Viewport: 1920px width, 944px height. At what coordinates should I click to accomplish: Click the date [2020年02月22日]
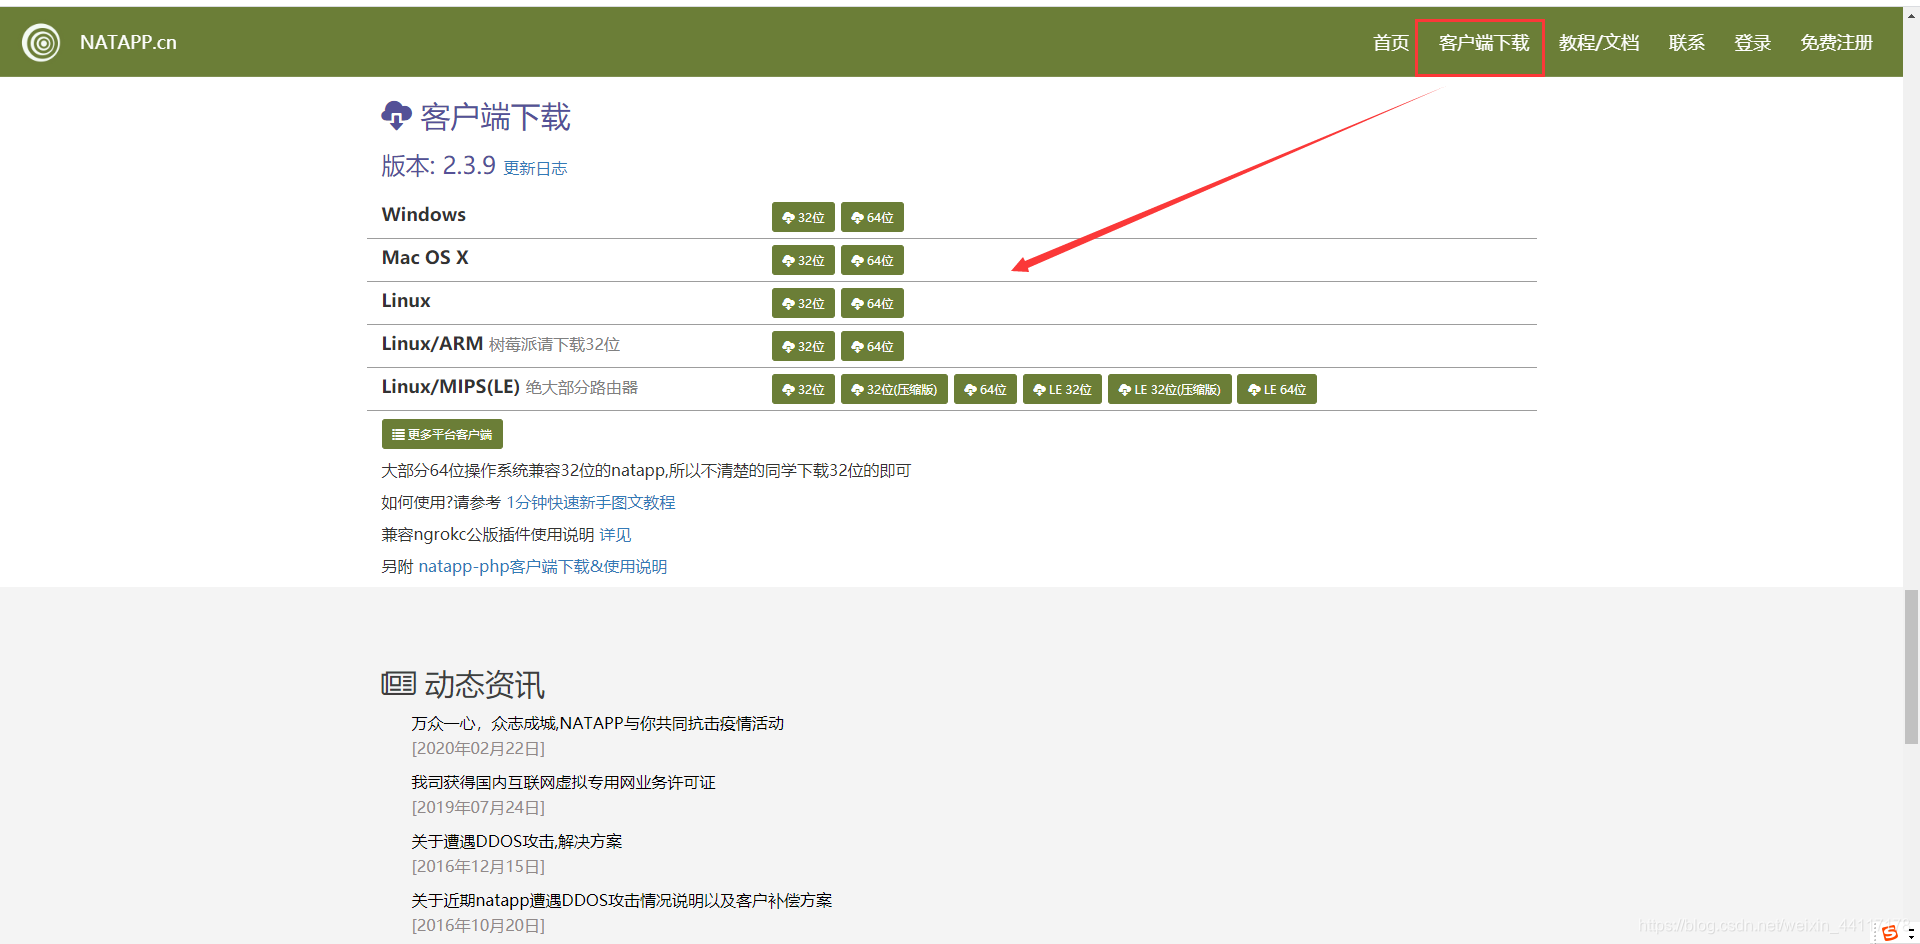pyautogui.click(x=478, y=748)
